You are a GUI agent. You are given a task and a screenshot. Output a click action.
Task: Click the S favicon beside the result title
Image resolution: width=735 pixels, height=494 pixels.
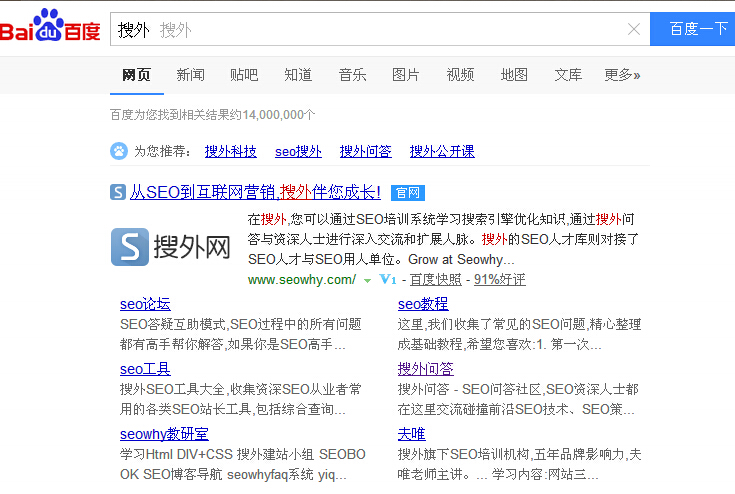coord(118,192)
